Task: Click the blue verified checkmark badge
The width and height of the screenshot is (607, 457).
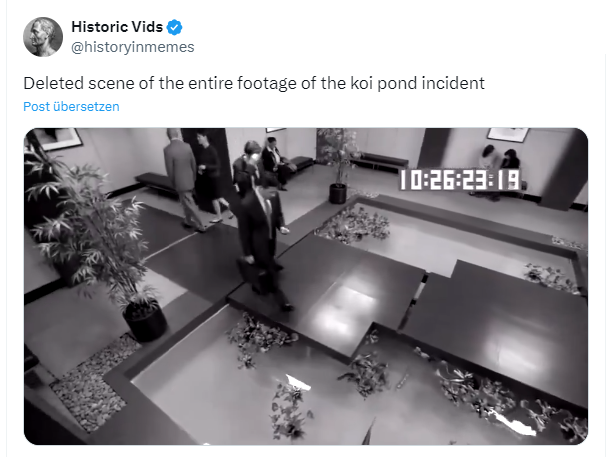Action: (x=175, y=27)
